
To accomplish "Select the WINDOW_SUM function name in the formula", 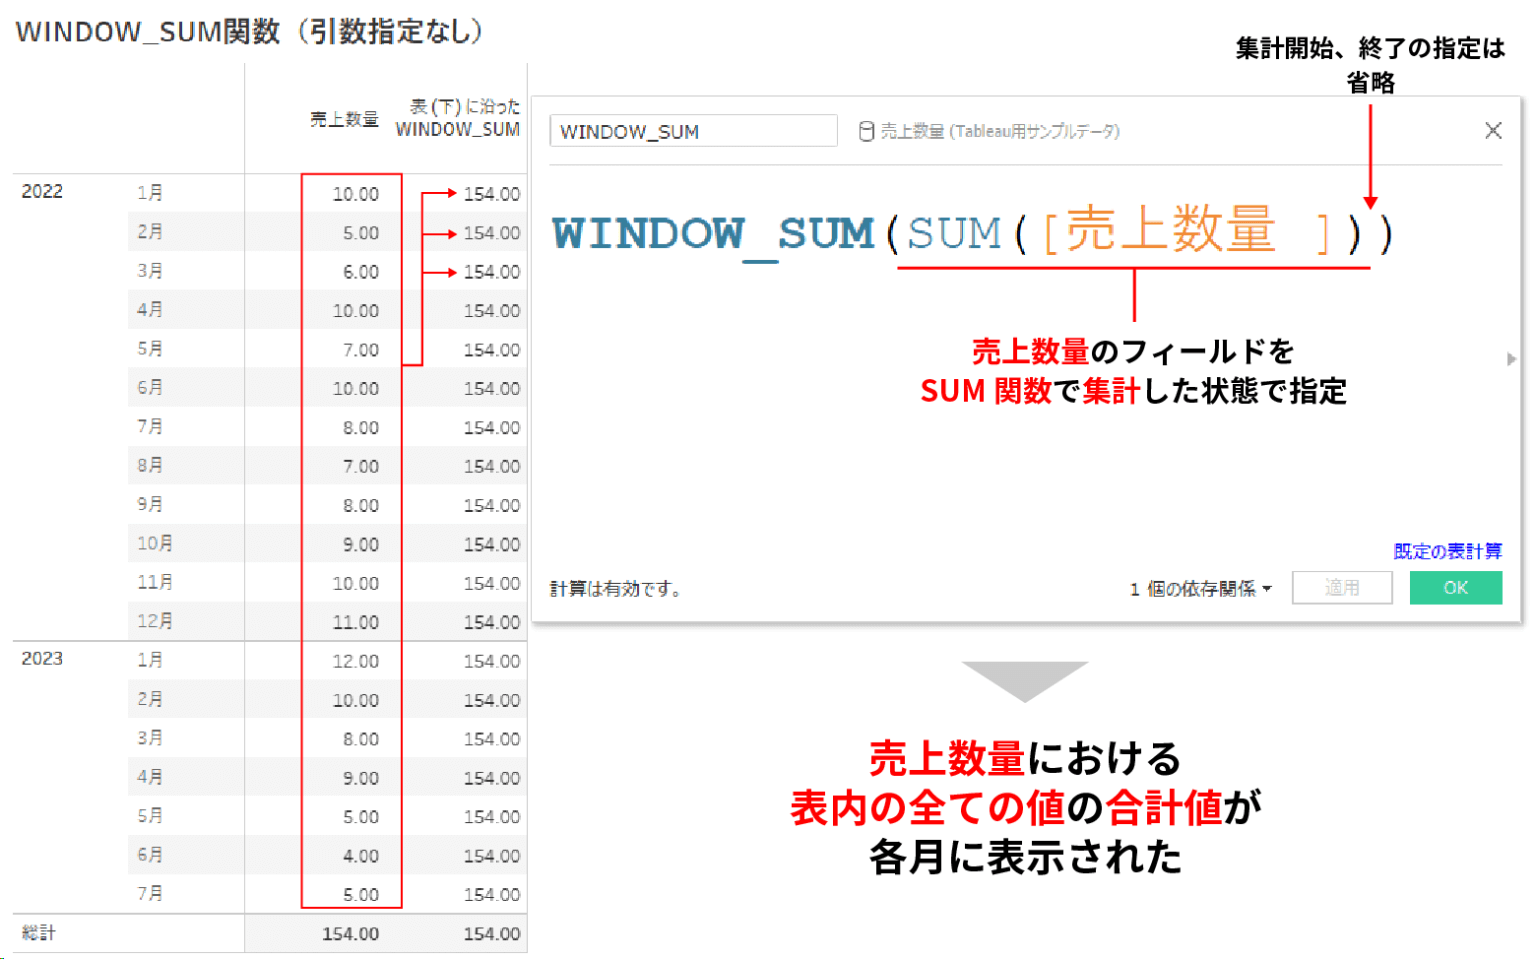I will pyautogui.click(x=712, y=233).
